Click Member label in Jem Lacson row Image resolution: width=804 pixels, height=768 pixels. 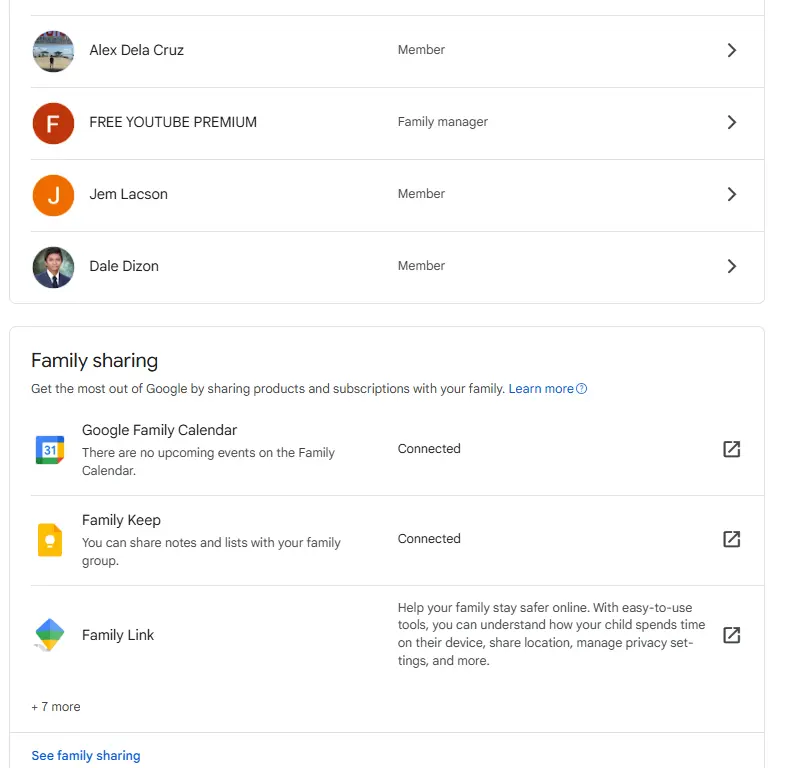point(421,194)
